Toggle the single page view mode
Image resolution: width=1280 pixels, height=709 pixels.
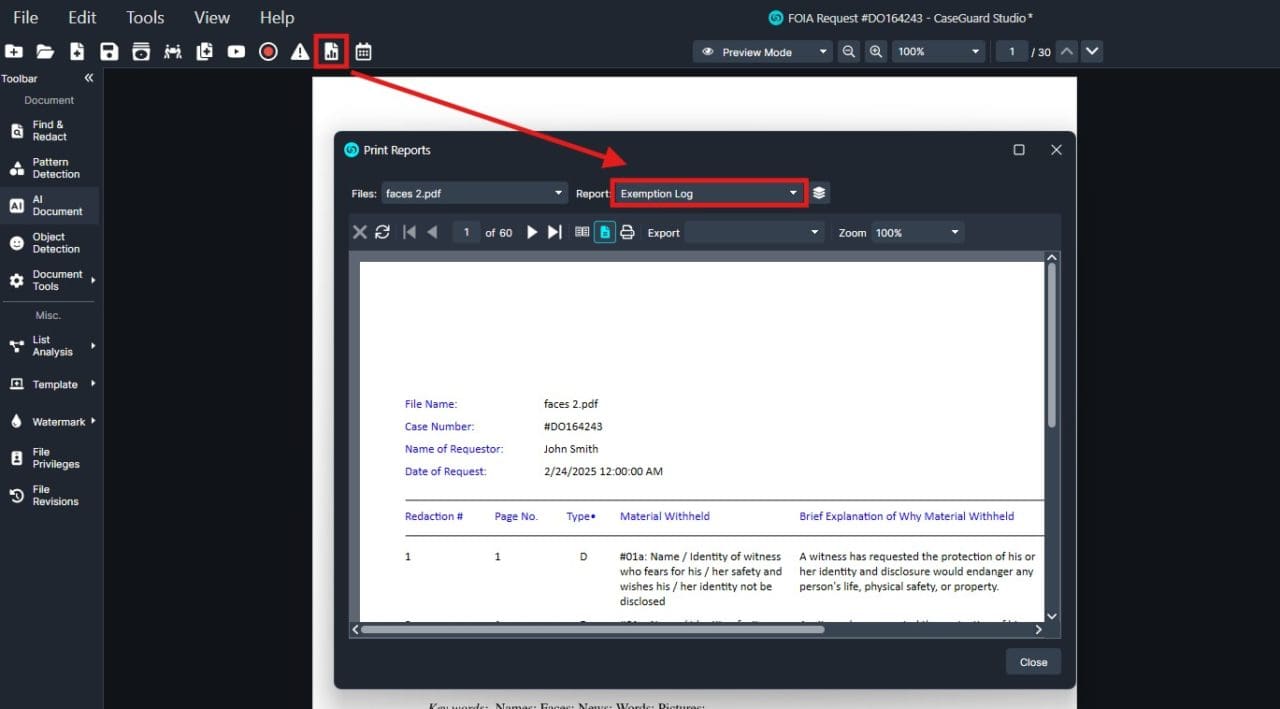(605, 232)
